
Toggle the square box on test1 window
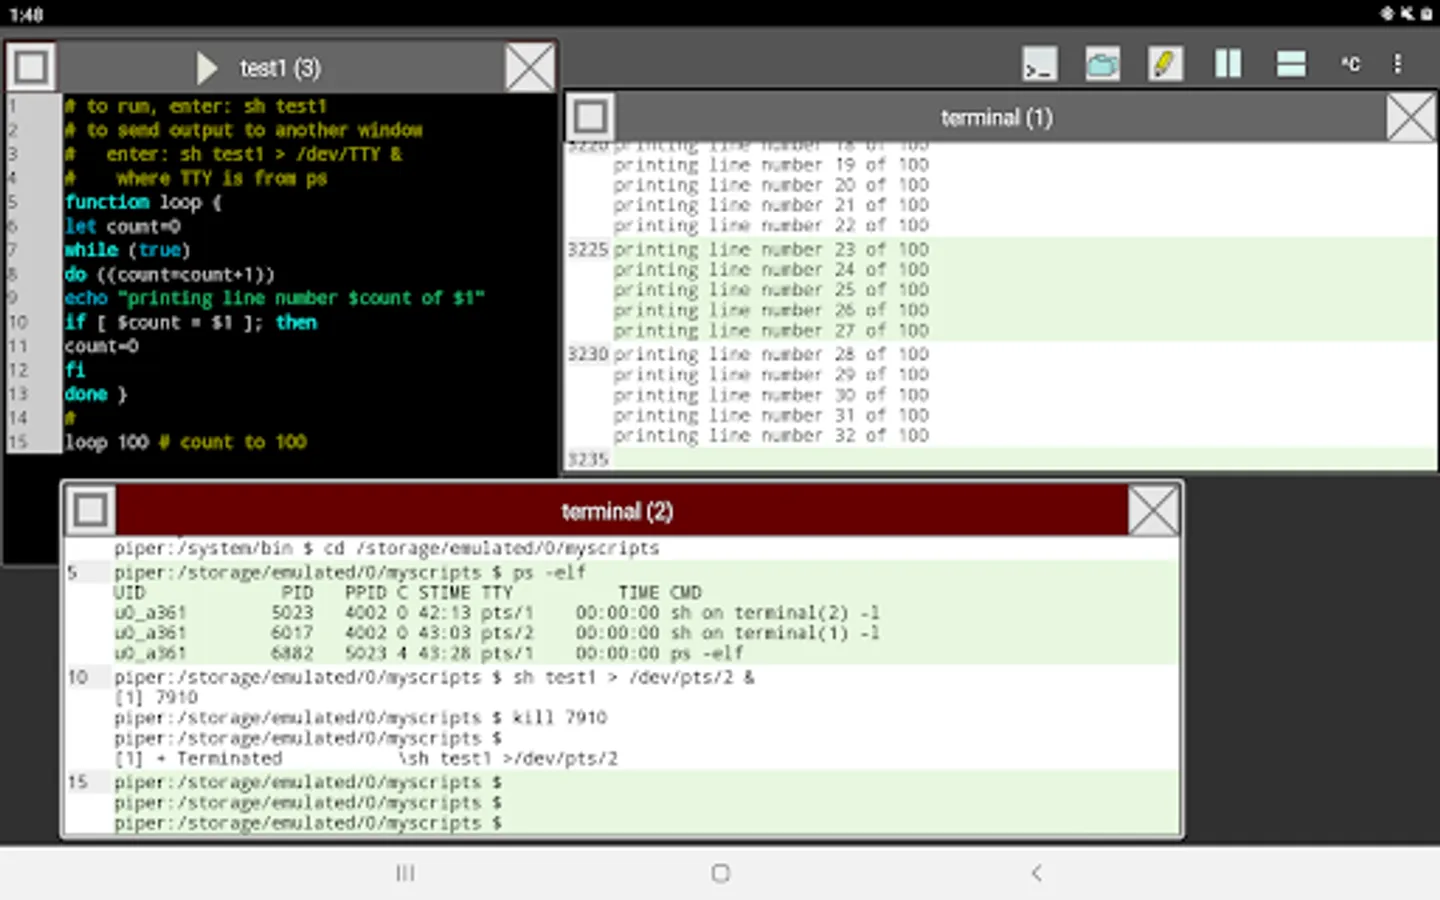tap(31, 68)
